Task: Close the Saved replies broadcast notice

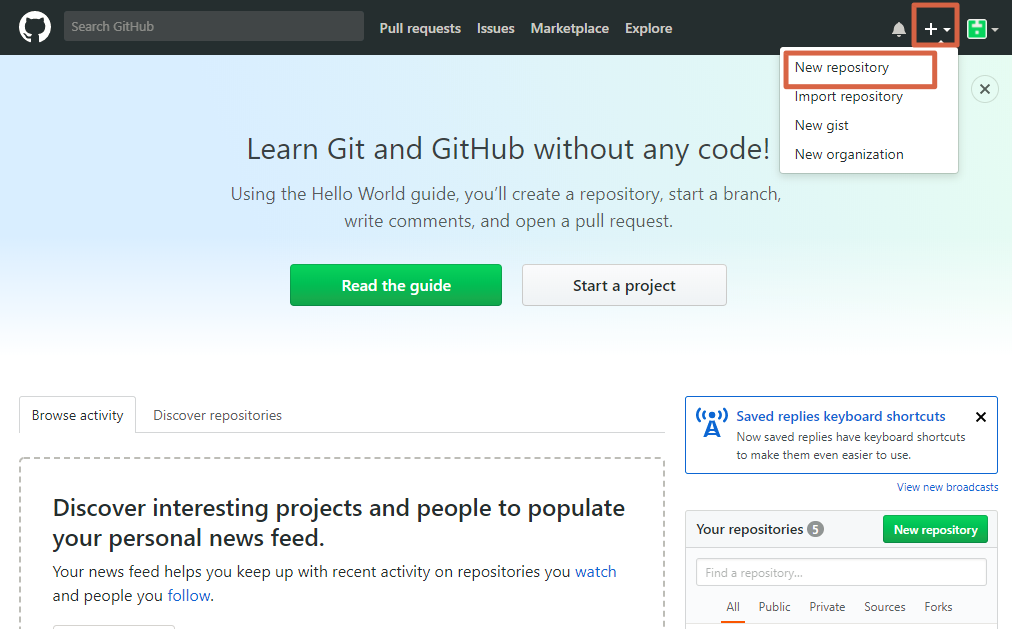Action: (x=980, y=417)
